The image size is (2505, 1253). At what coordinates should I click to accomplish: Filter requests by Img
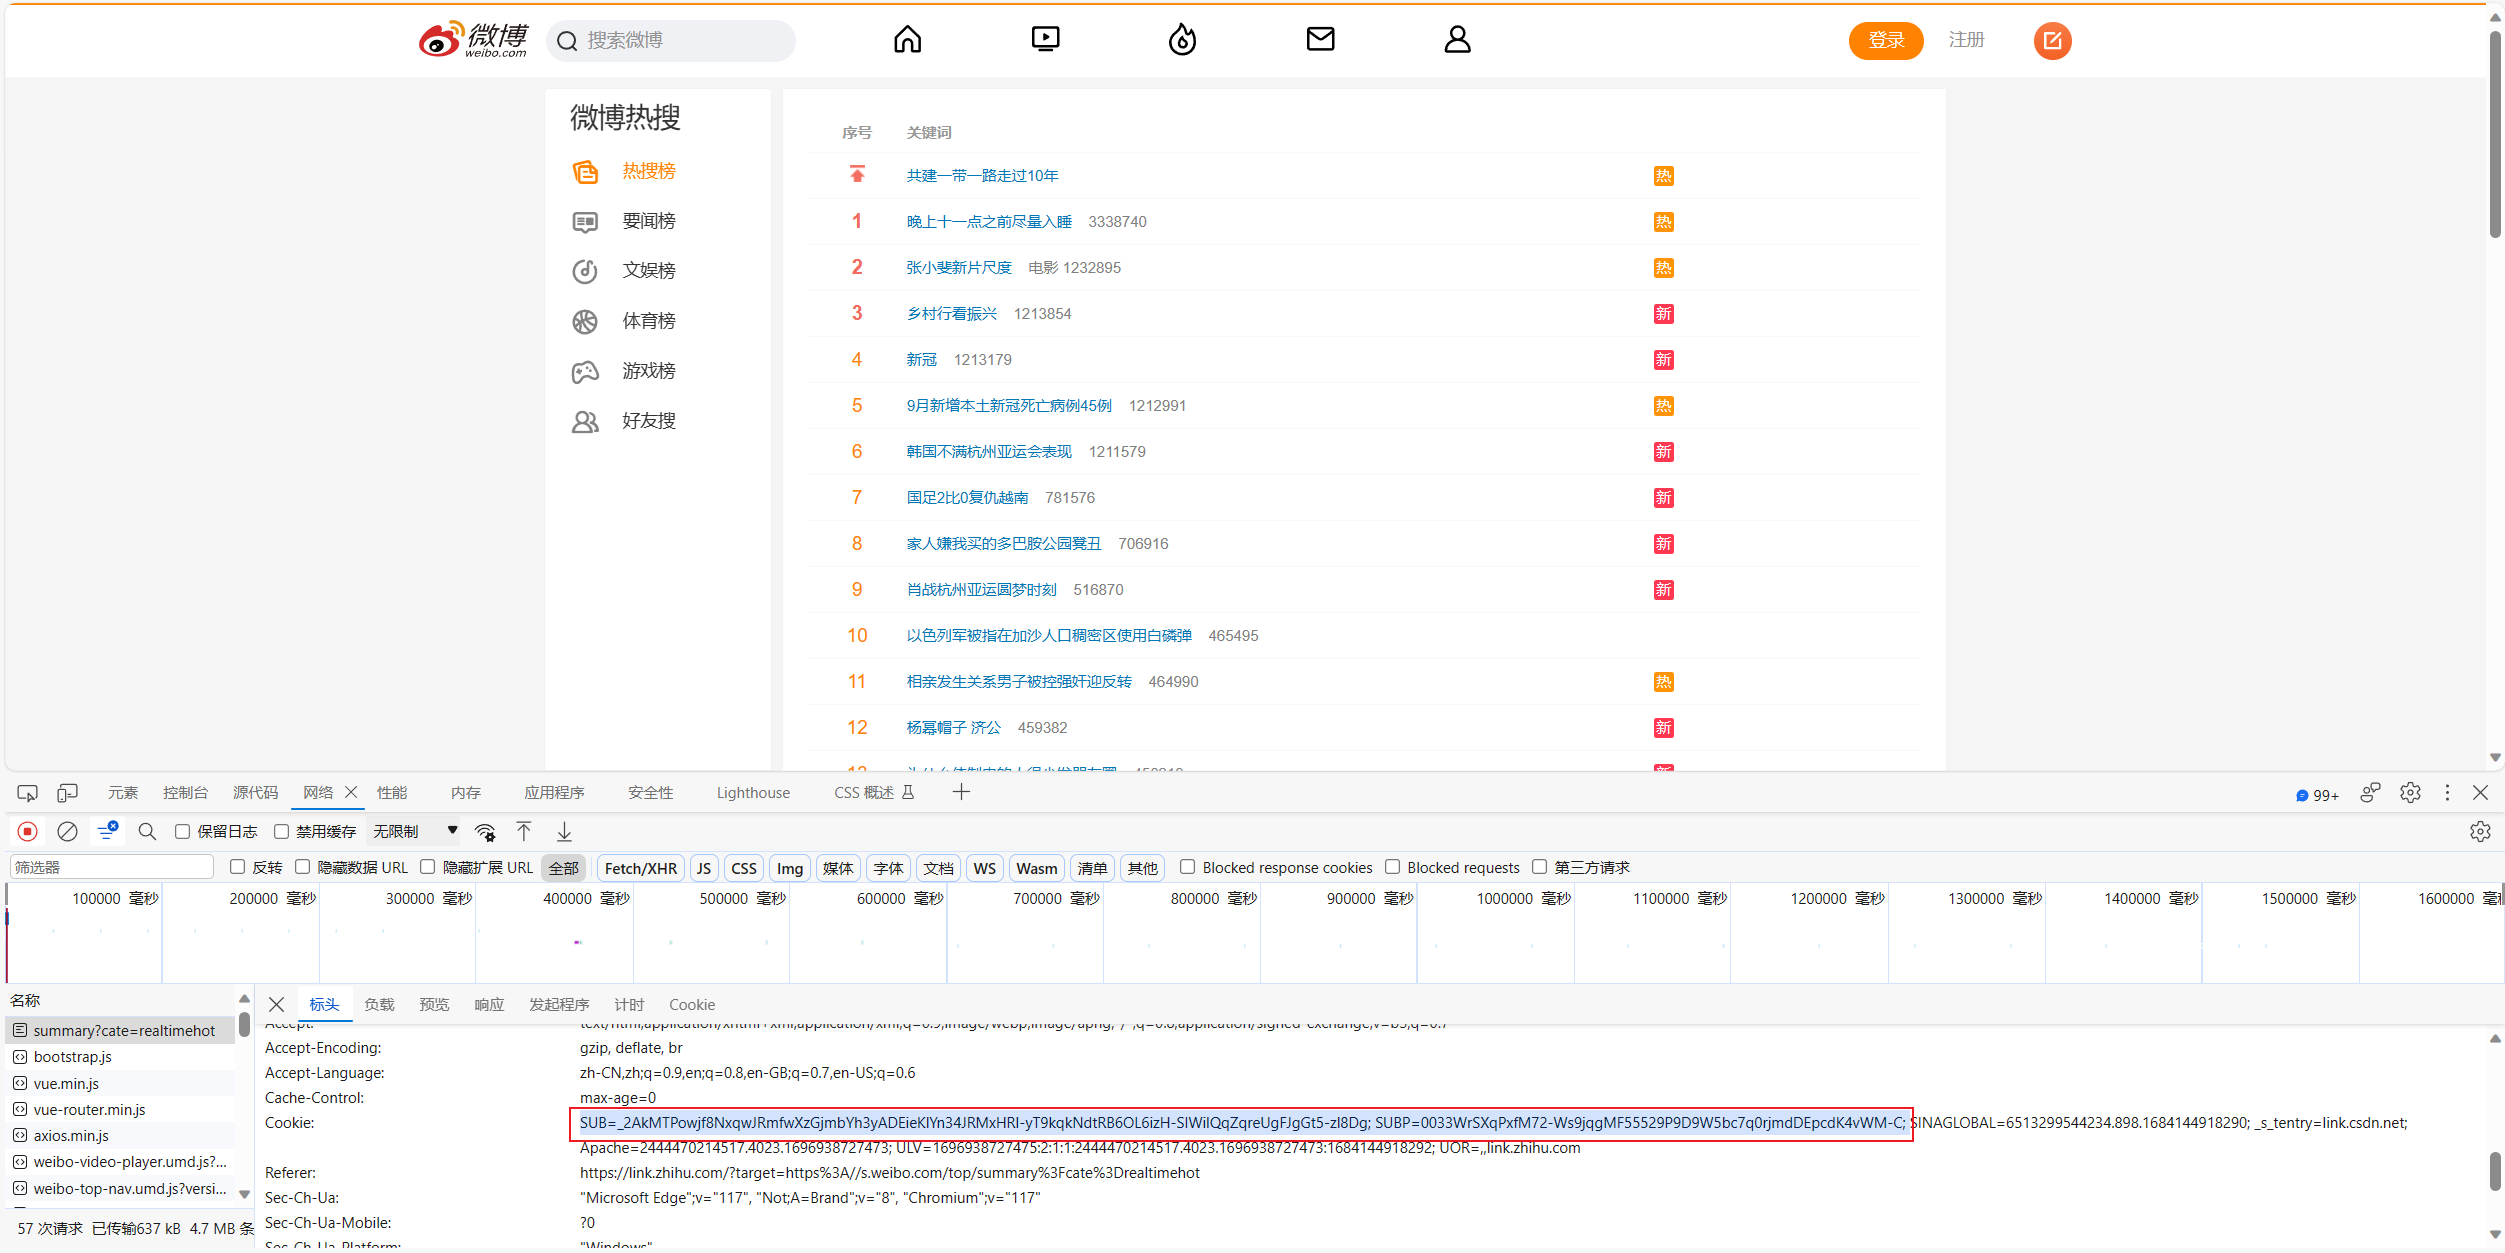coord(790,868)
